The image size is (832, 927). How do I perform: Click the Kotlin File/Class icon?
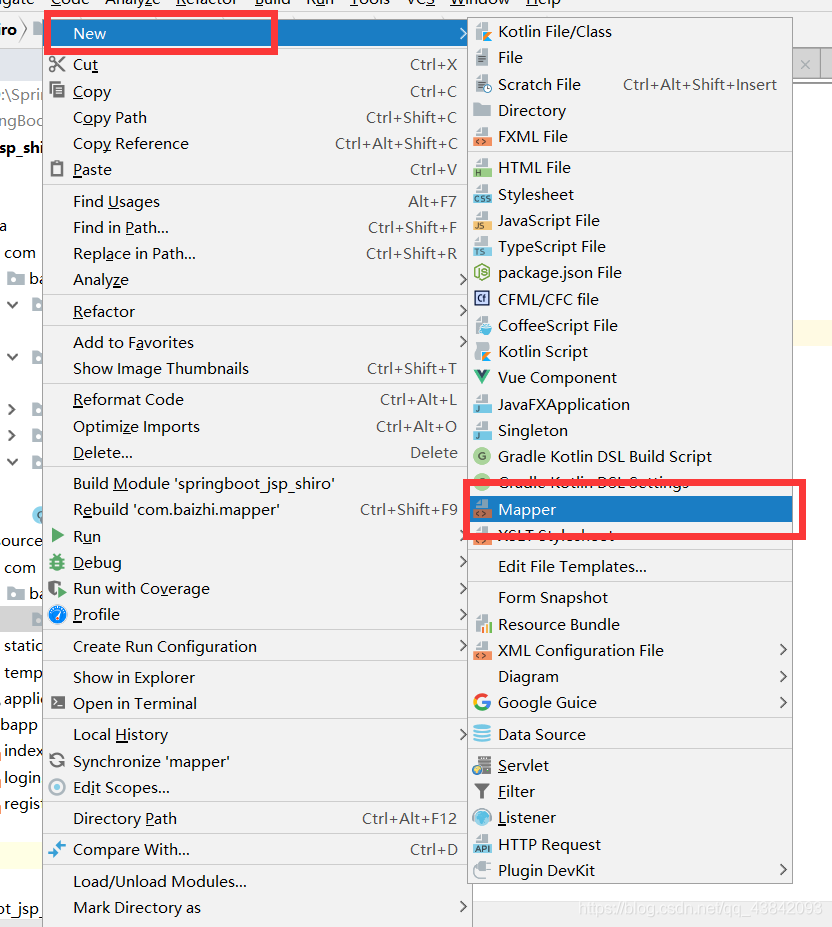coord(483,31)
